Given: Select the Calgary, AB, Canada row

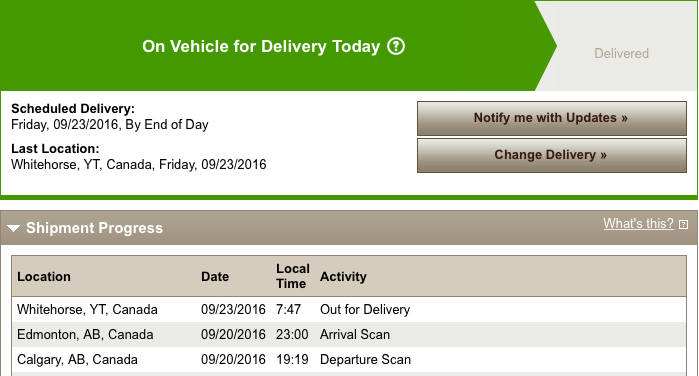Looking at the screenshot, I should click(349, 359).
